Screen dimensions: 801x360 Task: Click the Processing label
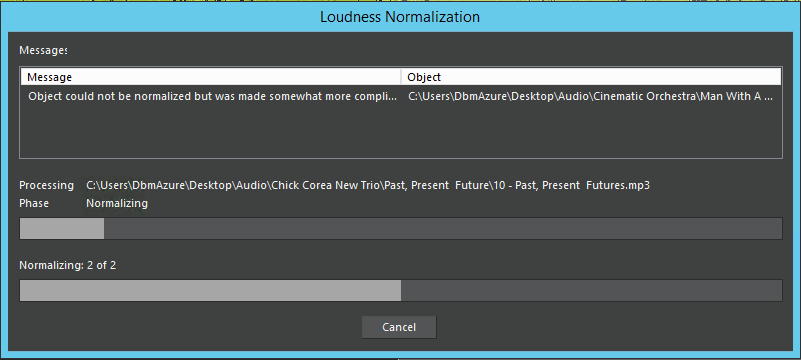[x=46, y=185]
